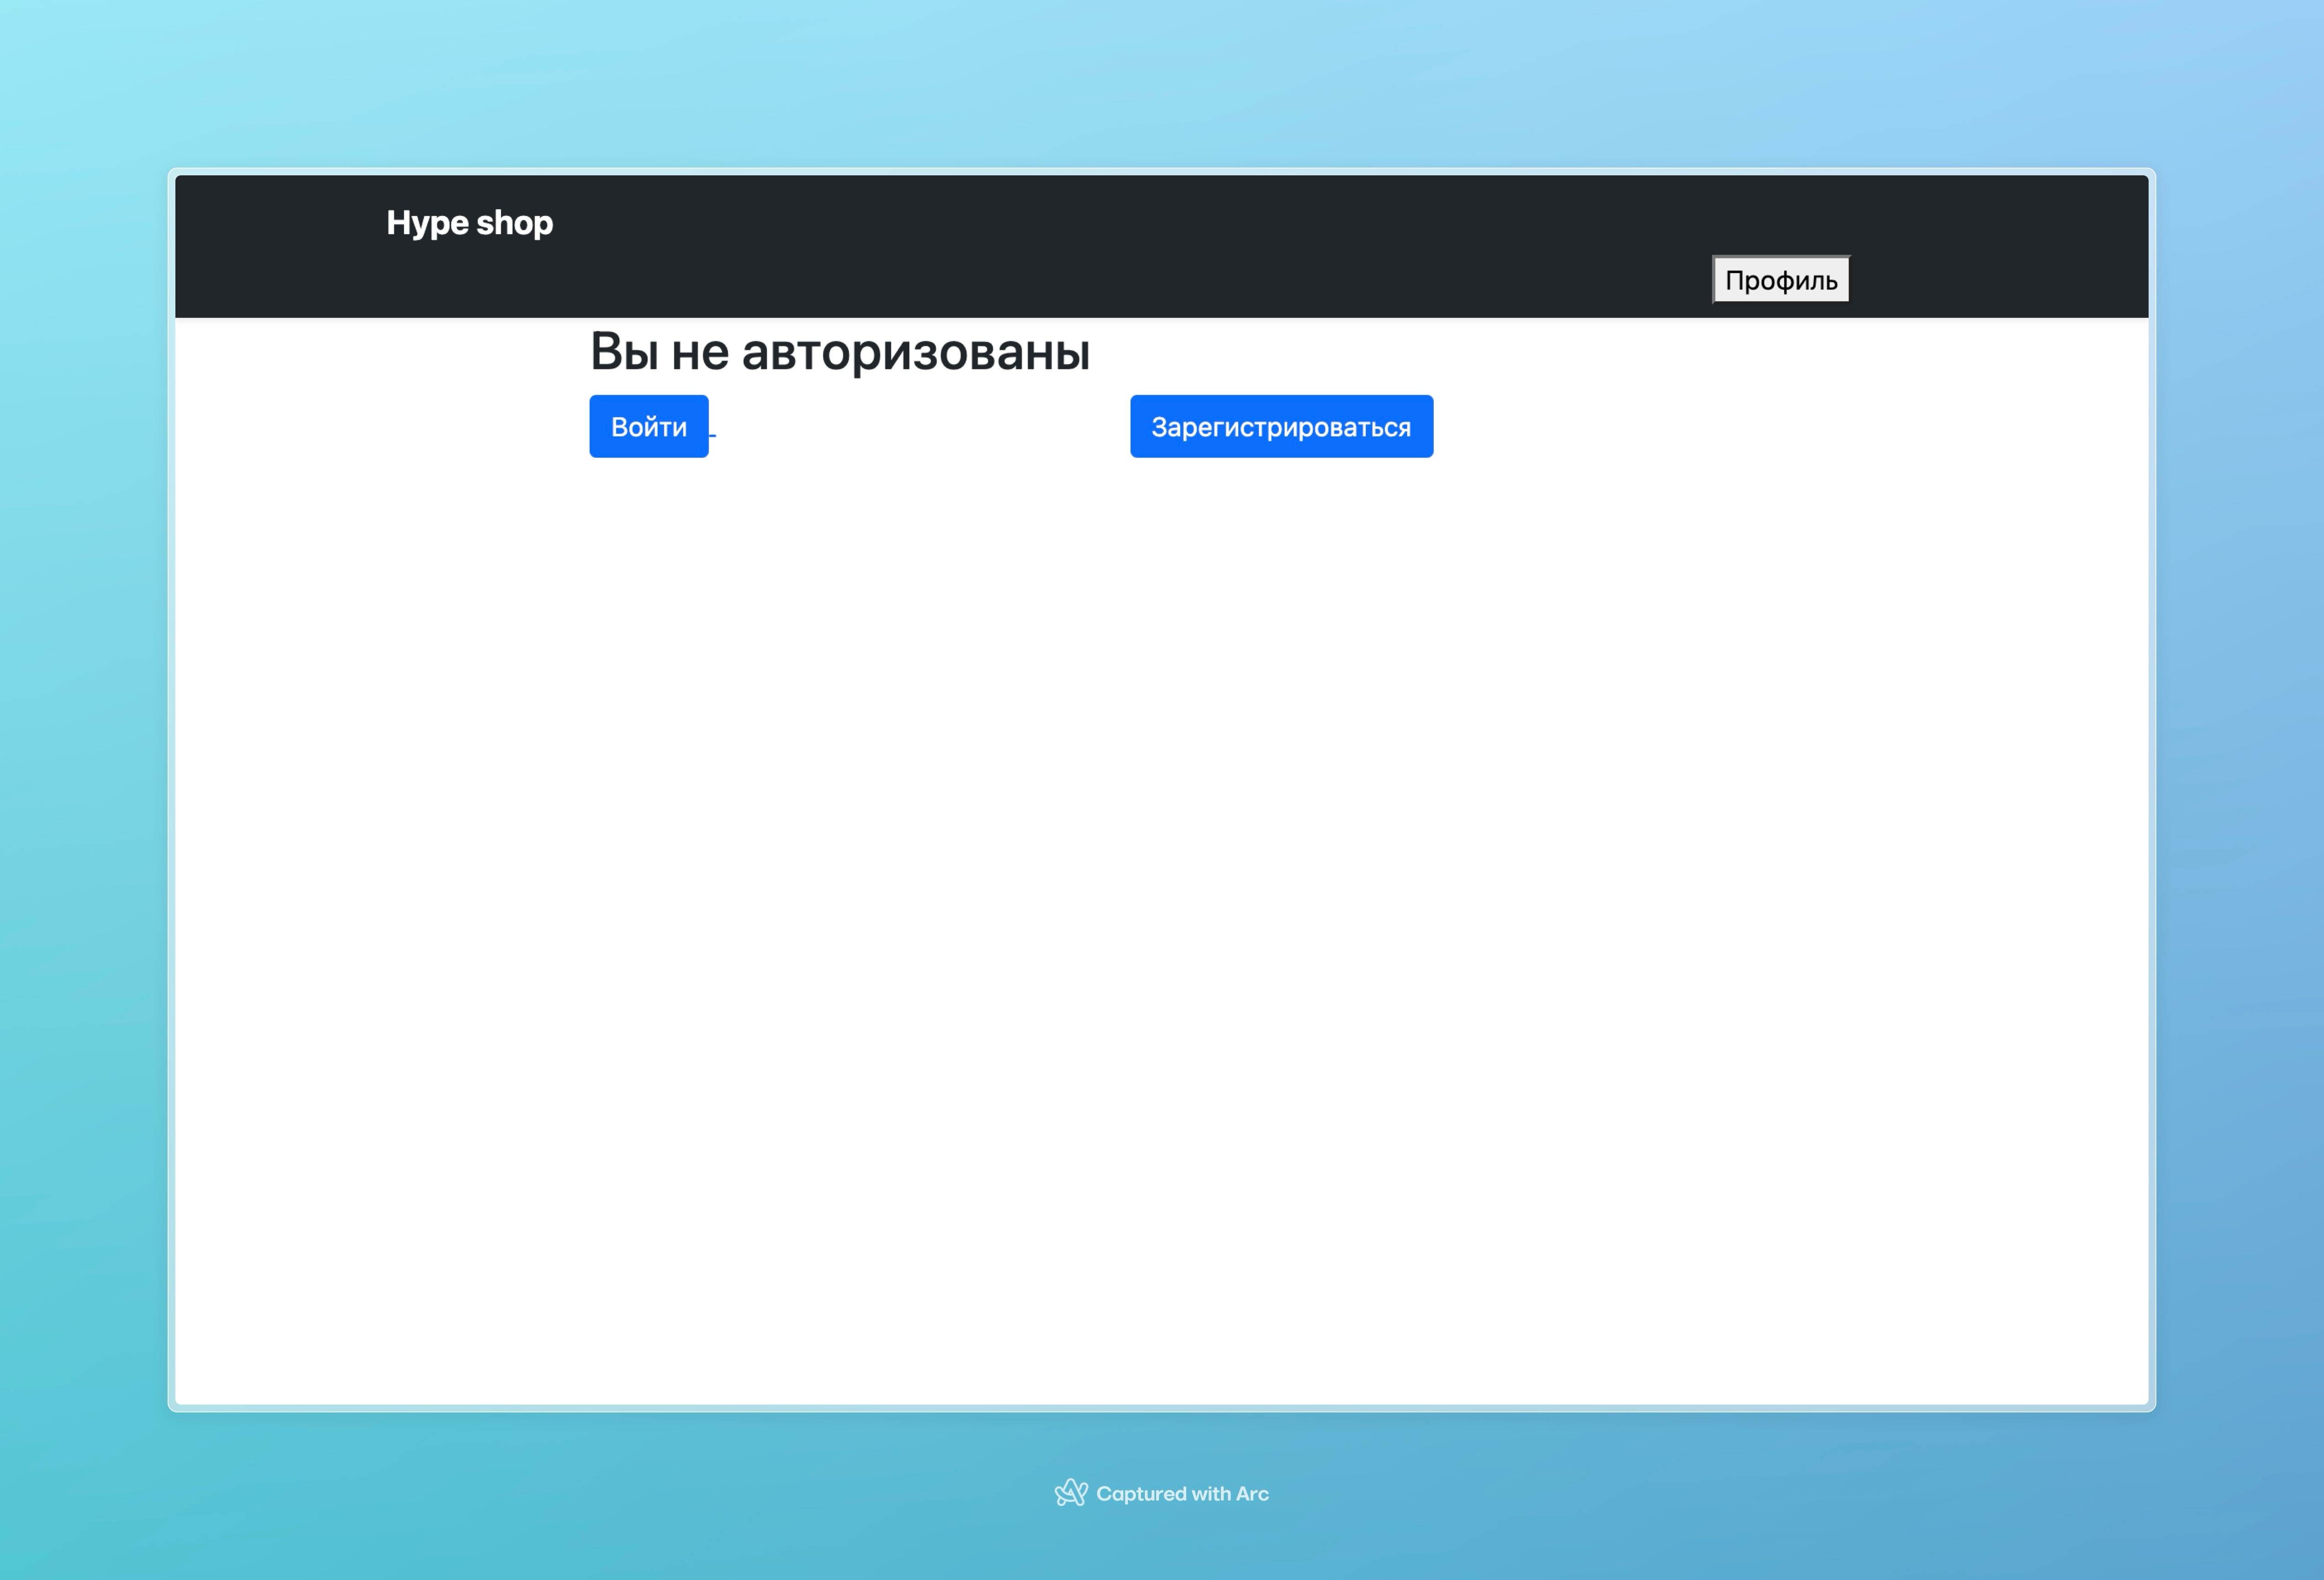The image size is (2324, 1580).
Task: Open the Hype shop home link
Action: pos(469,222)
